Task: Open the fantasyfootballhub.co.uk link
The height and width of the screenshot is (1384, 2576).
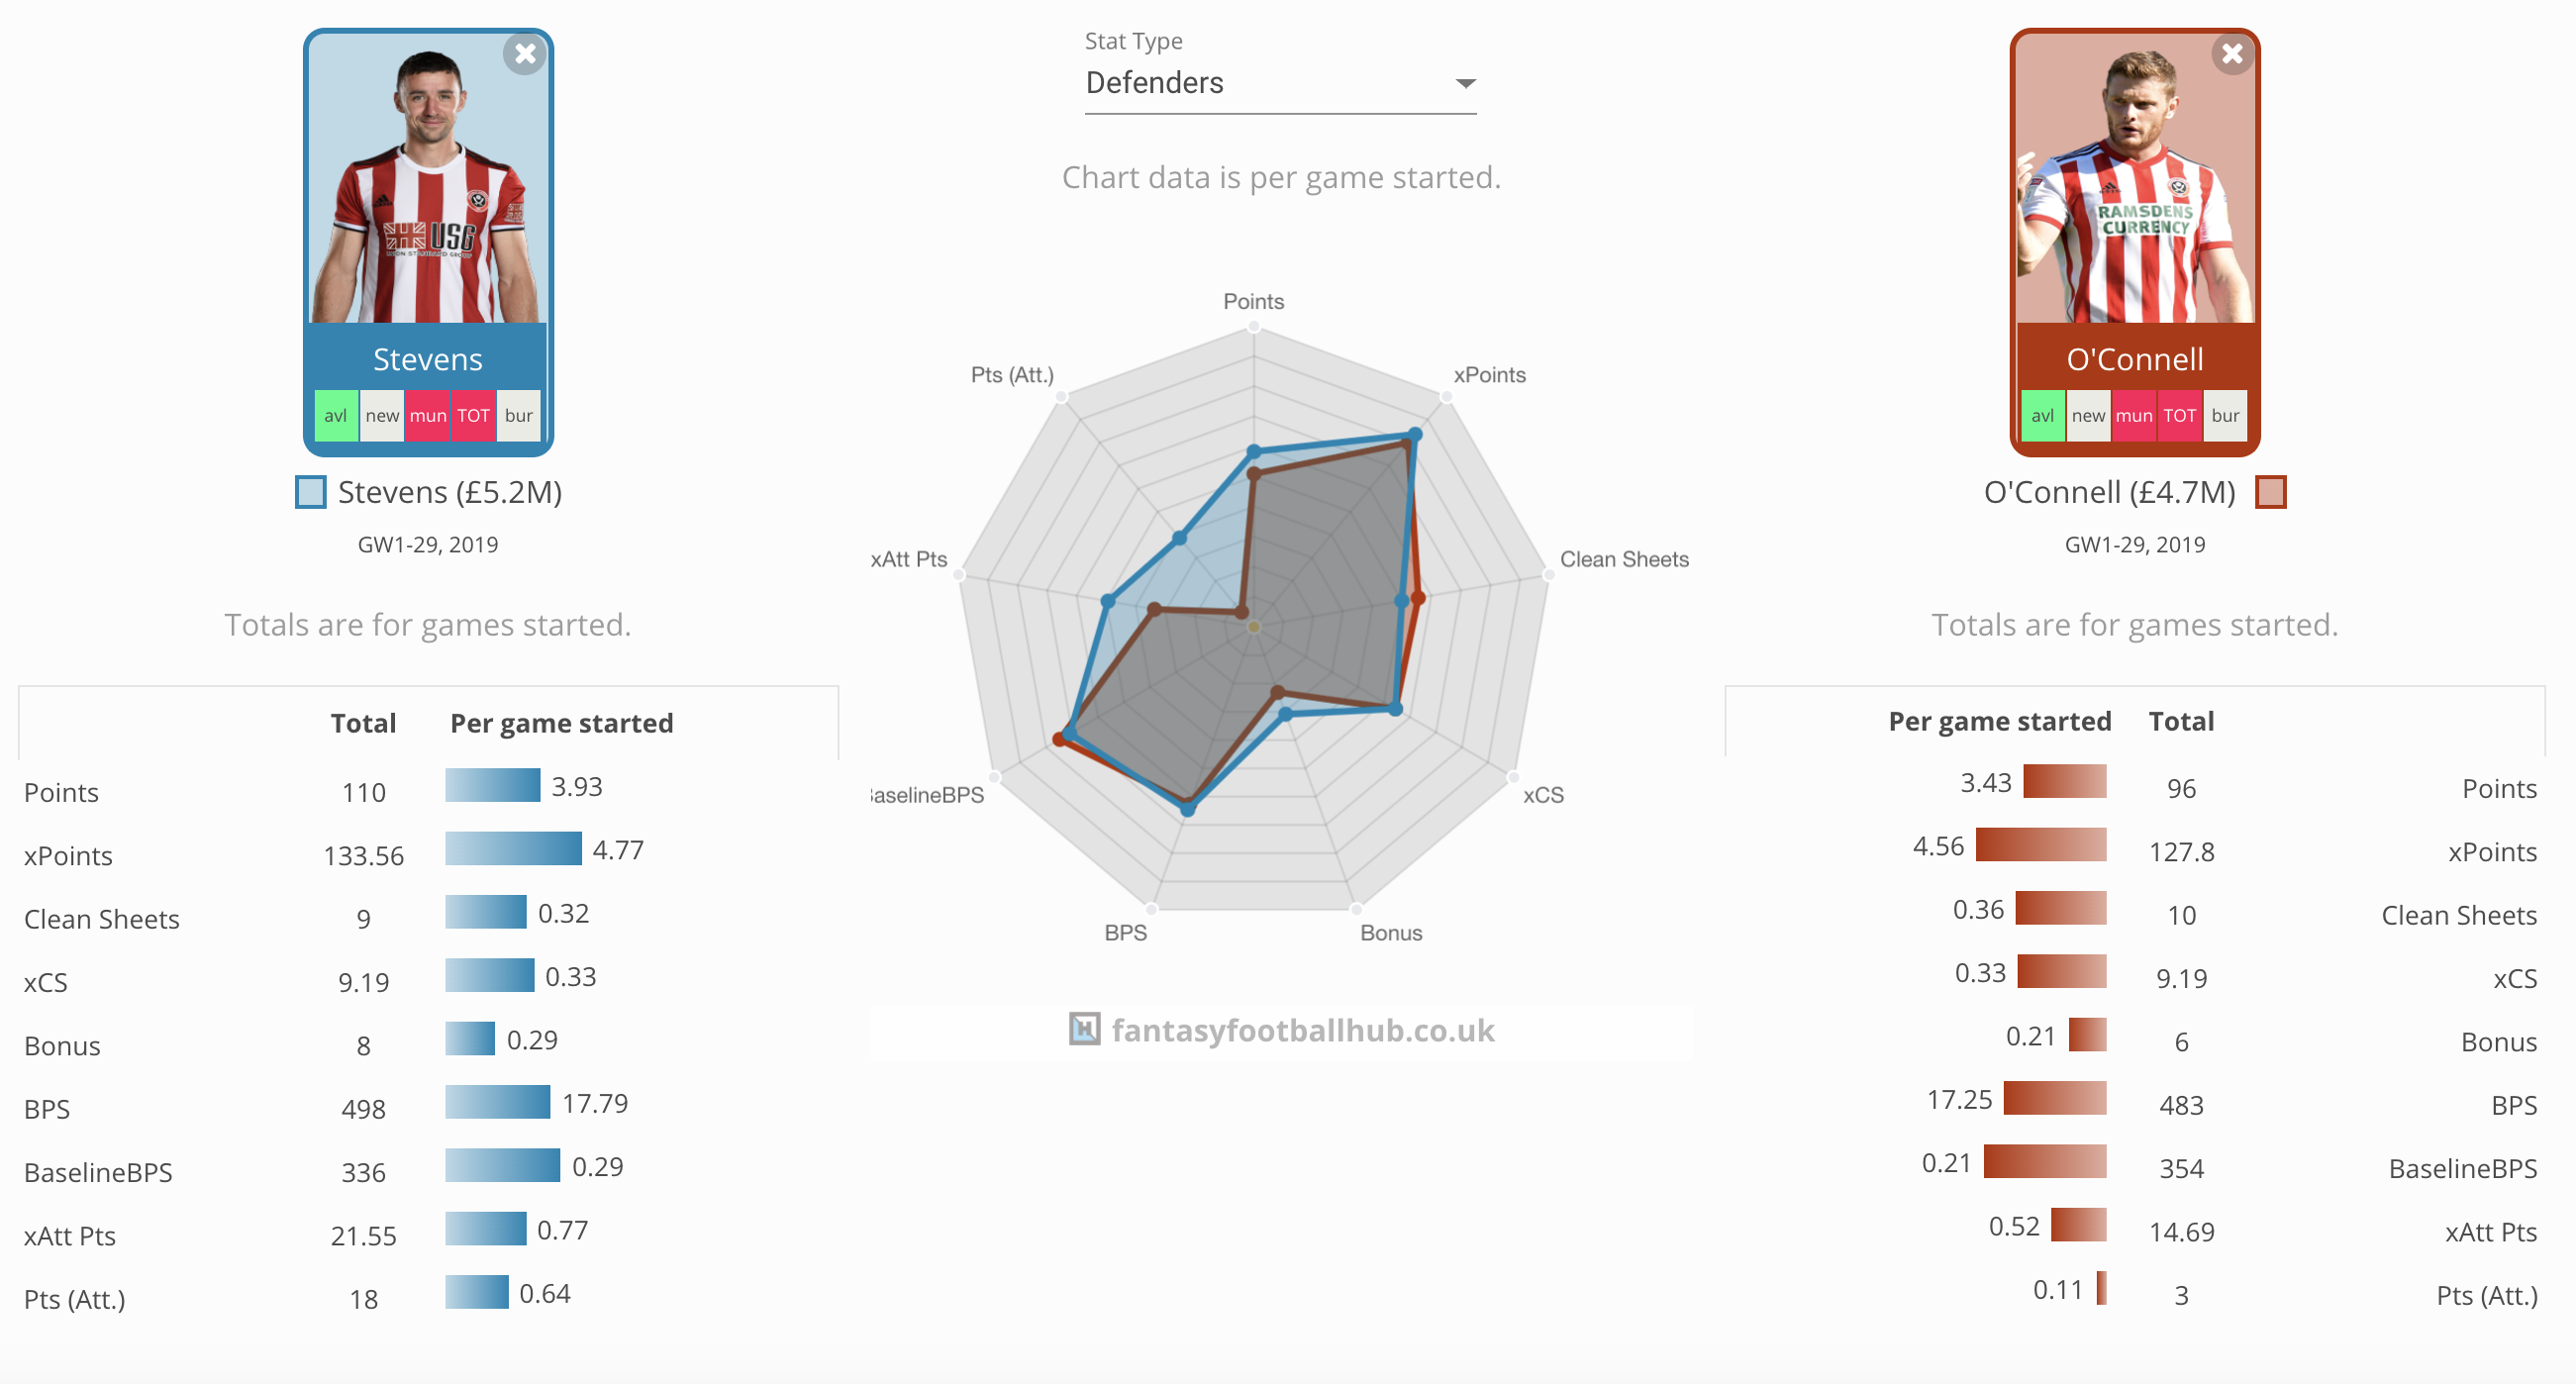Action: pos(1302,1030)
